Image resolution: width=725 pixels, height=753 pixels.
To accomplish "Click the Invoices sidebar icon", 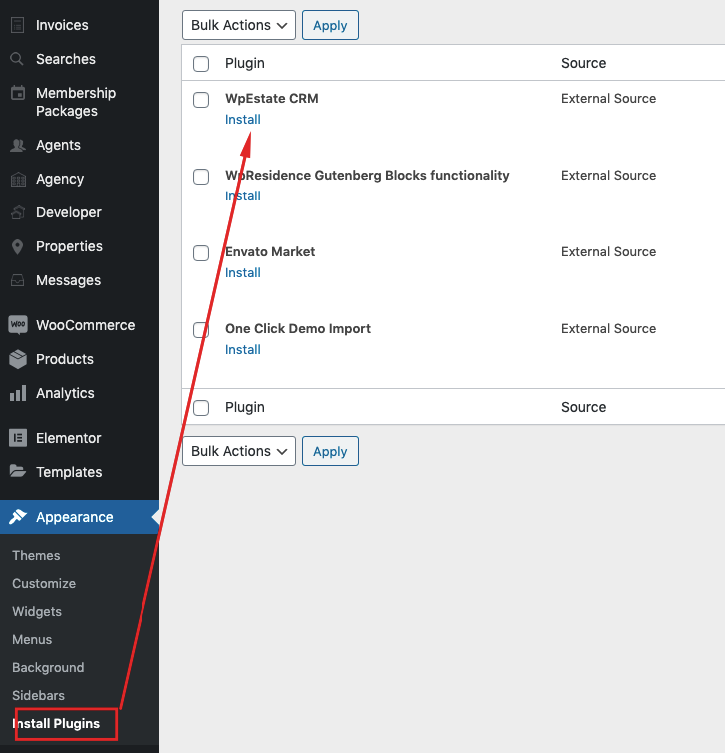I will [17, 25].
